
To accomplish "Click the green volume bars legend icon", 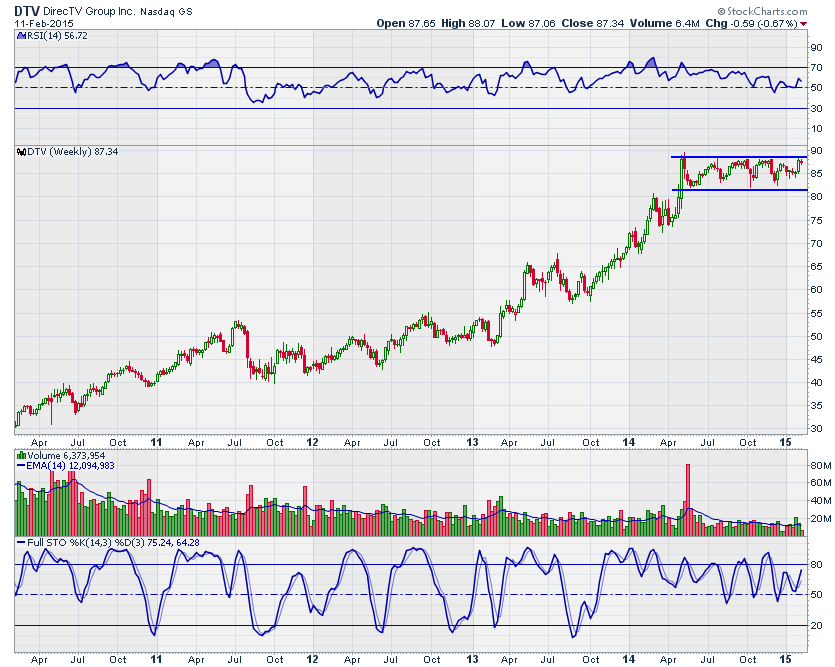I will [21, 456].
